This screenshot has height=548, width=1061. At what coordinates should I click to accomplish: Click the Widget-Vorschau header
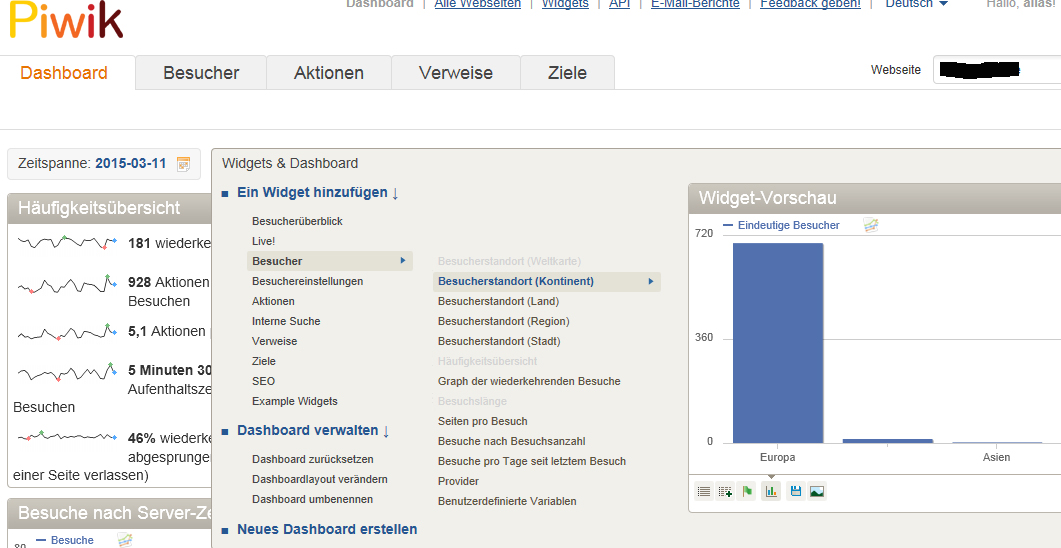pyautogui.click(x=874, y=198)
